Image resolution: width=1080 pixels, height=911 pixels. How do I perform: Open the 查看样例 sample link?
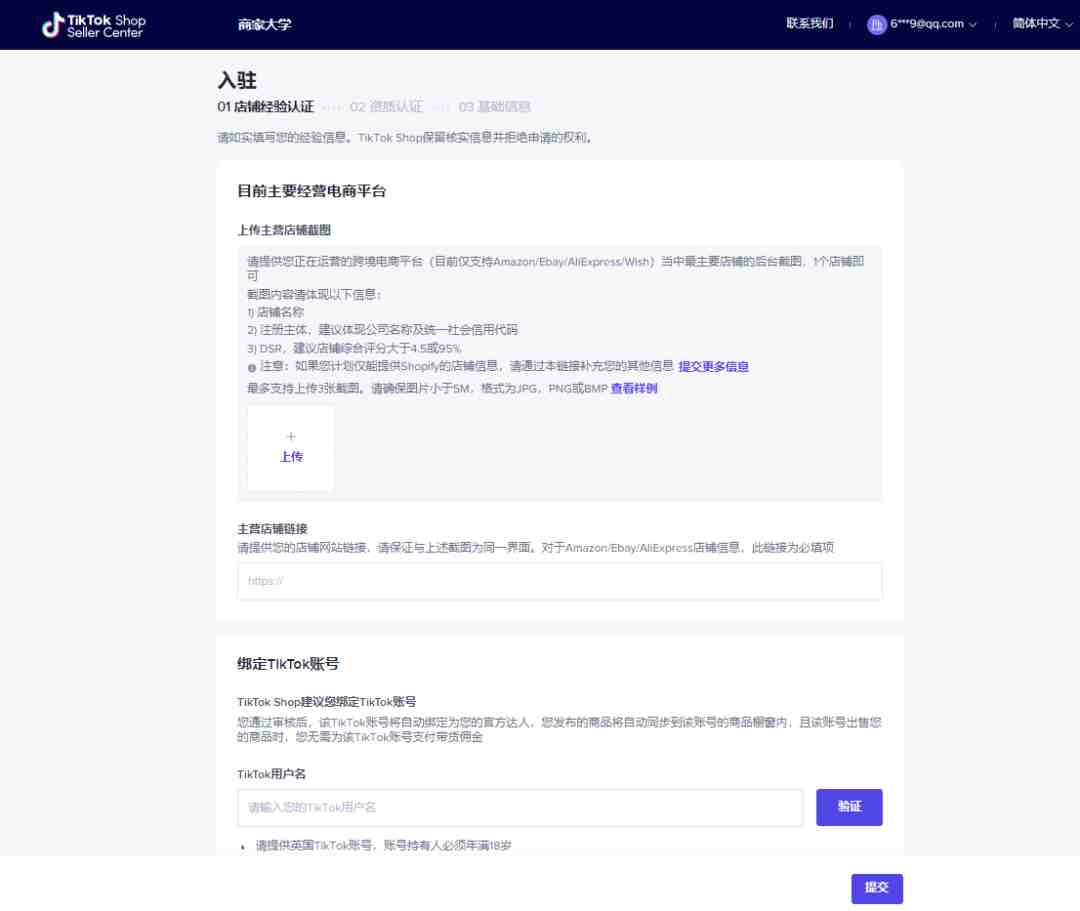[634, 388]
